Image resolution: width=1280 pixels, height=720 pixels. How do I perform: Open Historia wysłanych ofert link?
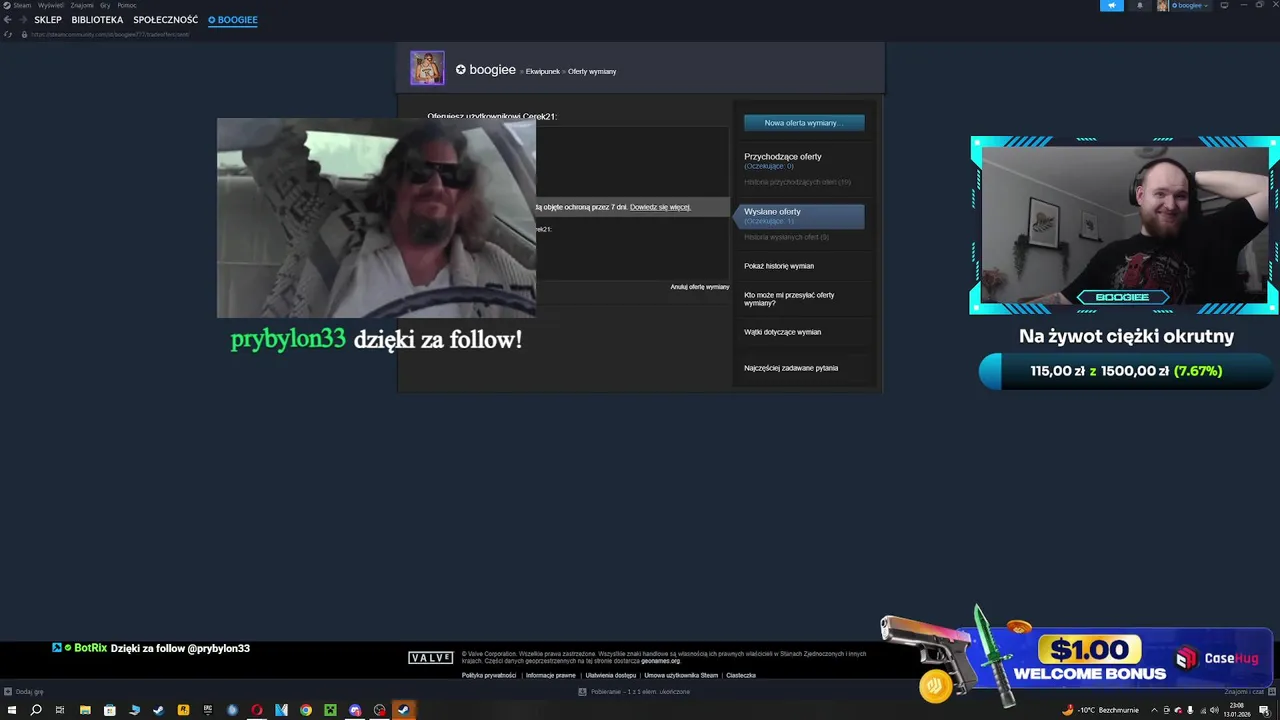click(x=786, y=237)
